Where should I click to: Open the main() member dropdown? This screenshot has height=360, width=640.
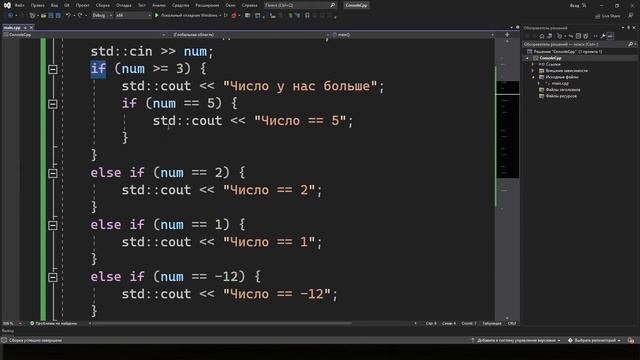tap(412, 35)
